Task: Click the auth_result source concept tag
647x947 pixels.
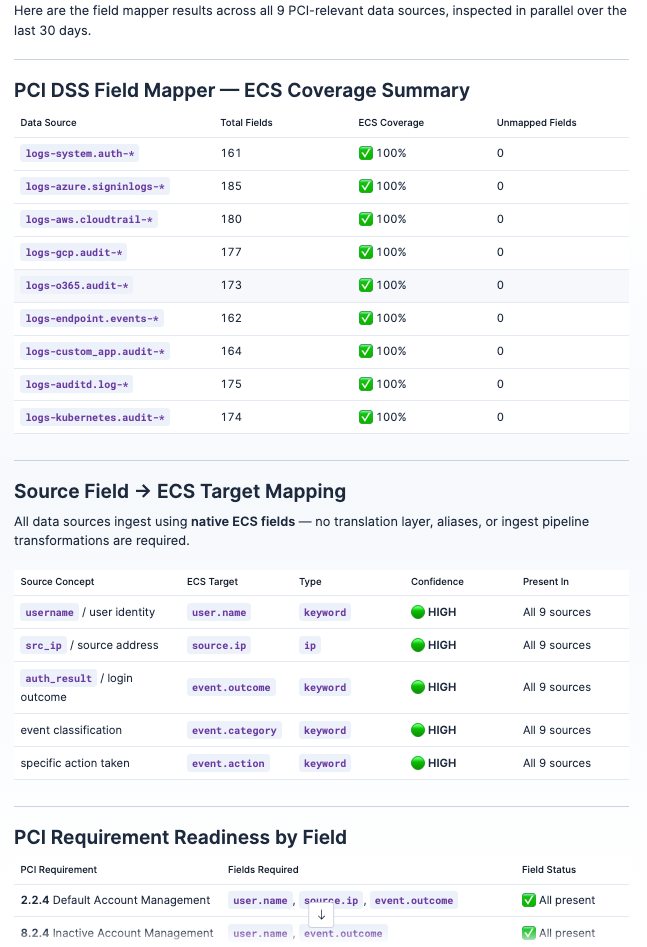Action: 59,678
